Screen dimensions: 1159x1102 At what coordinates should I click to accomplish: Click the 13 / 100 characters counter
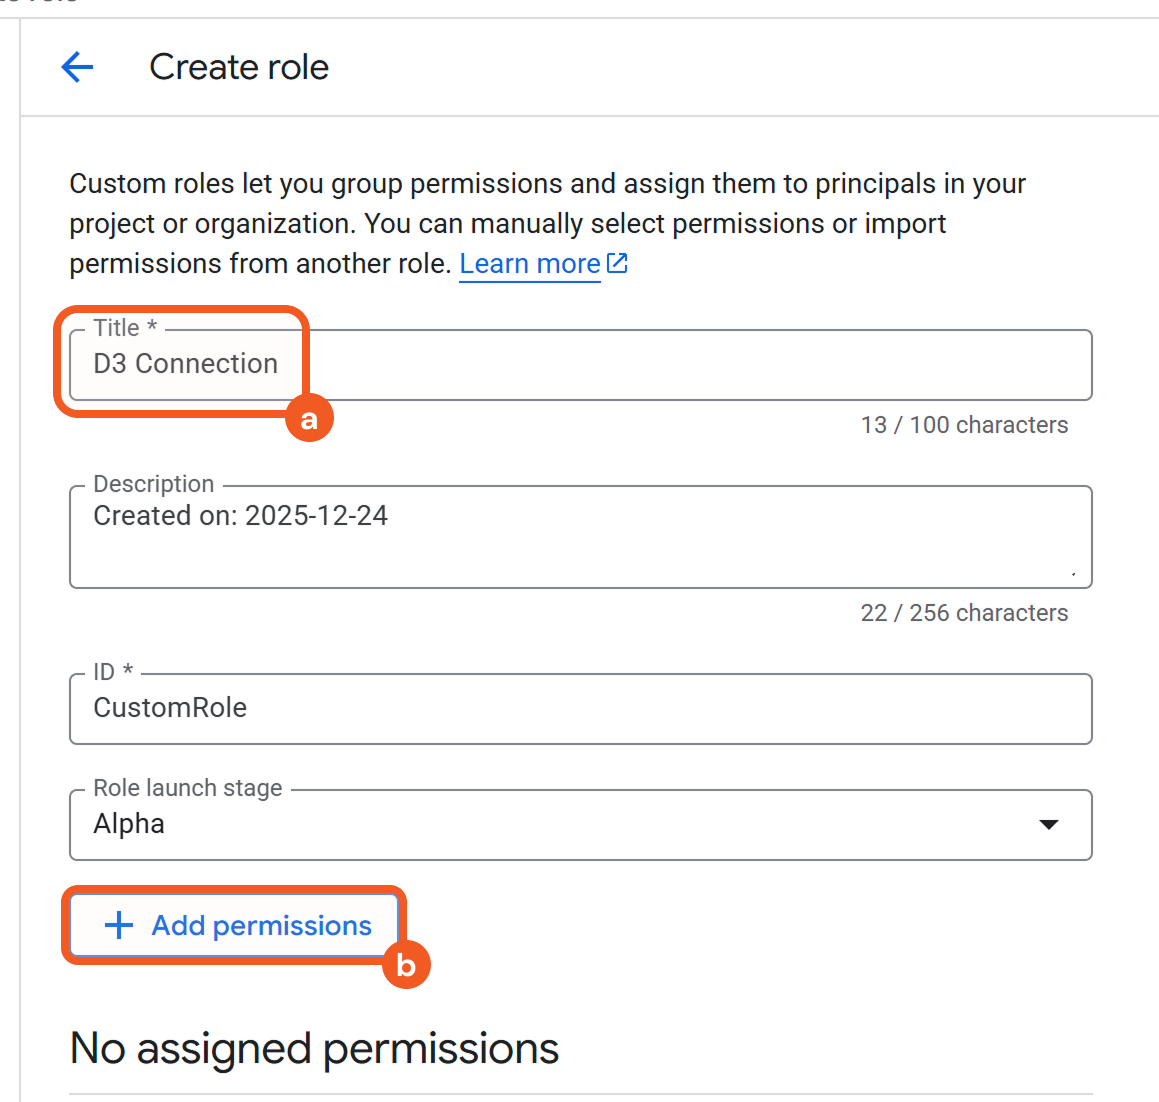tap(964, 425)
